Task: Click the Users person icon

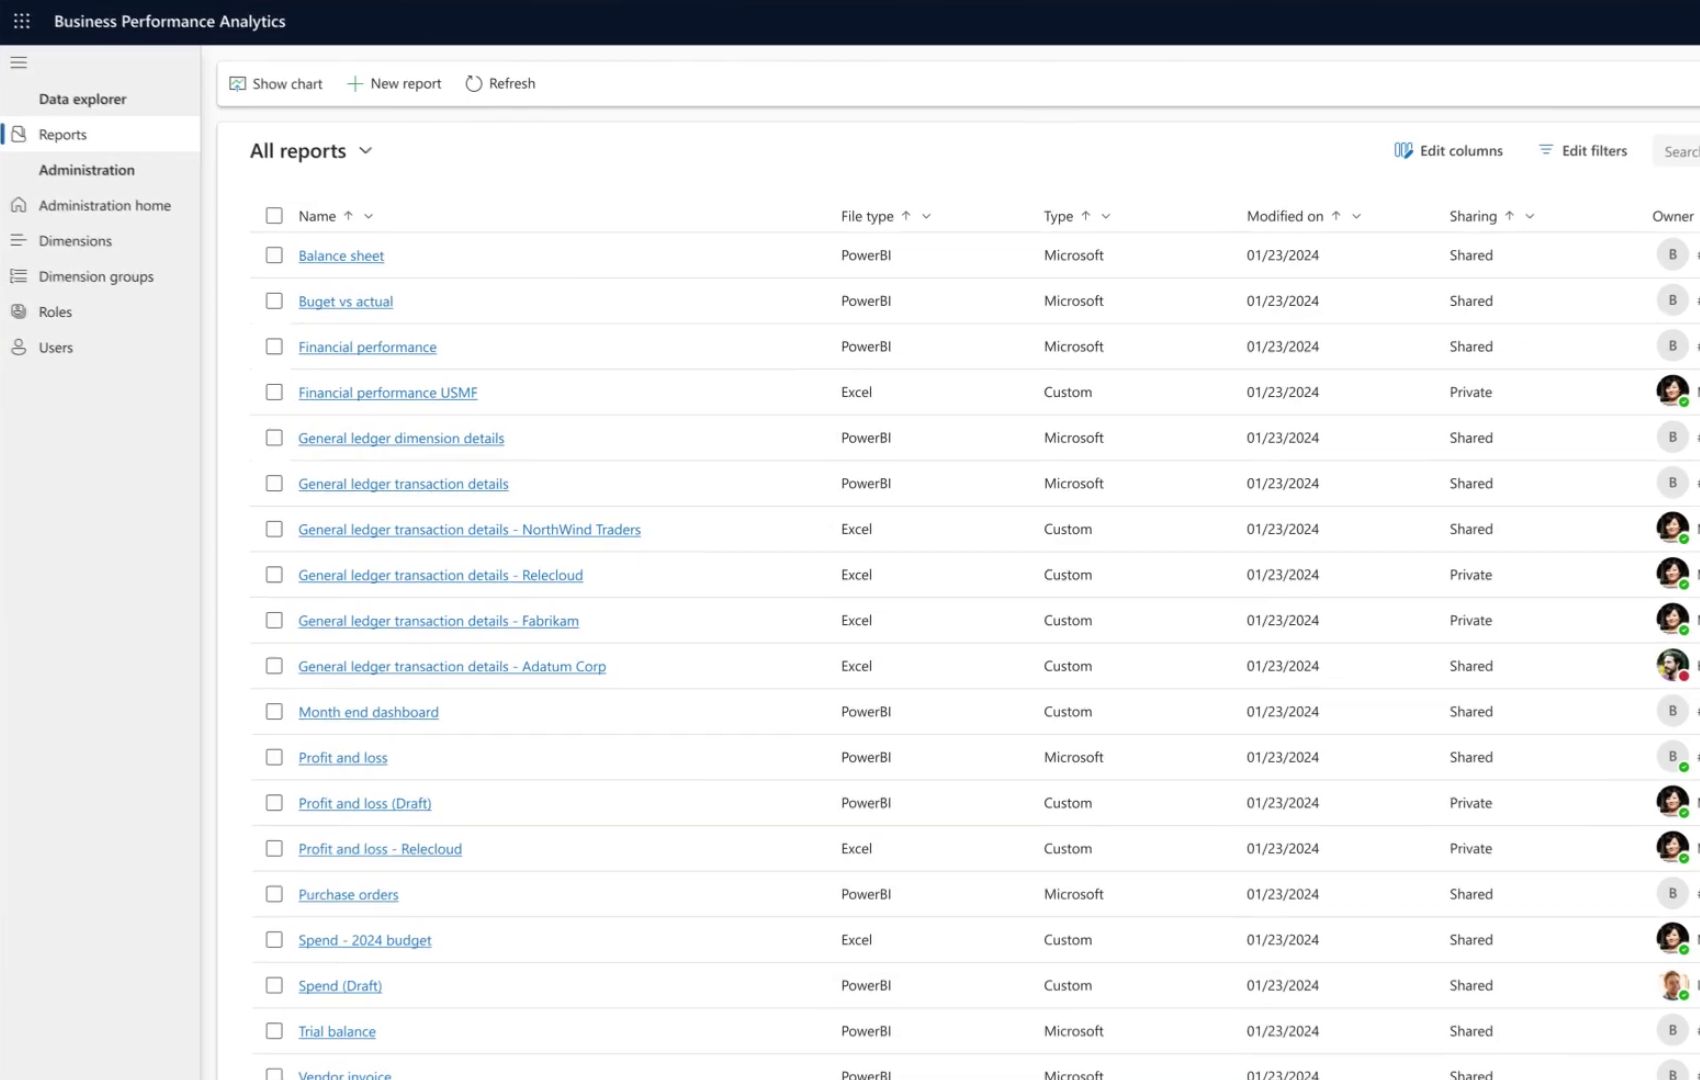Action: coord(18,347)
